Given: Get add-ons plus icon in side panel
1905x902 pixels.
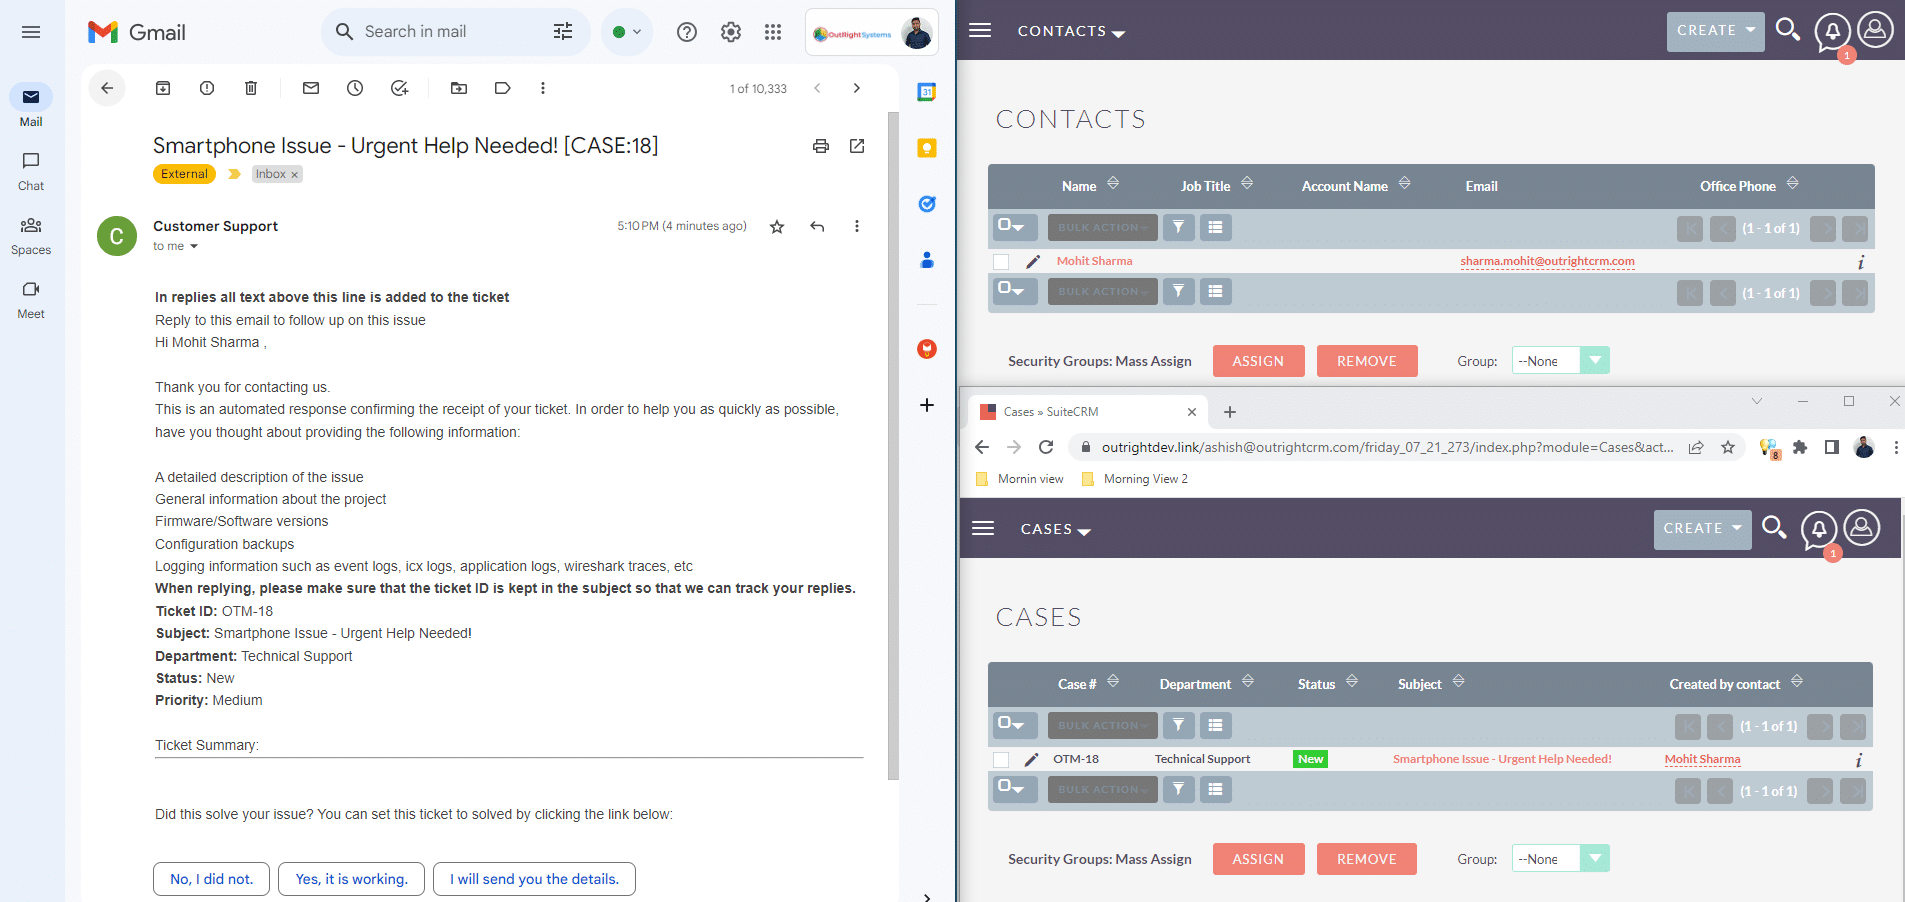Looking at the screenshot, I should click(927, 405).
